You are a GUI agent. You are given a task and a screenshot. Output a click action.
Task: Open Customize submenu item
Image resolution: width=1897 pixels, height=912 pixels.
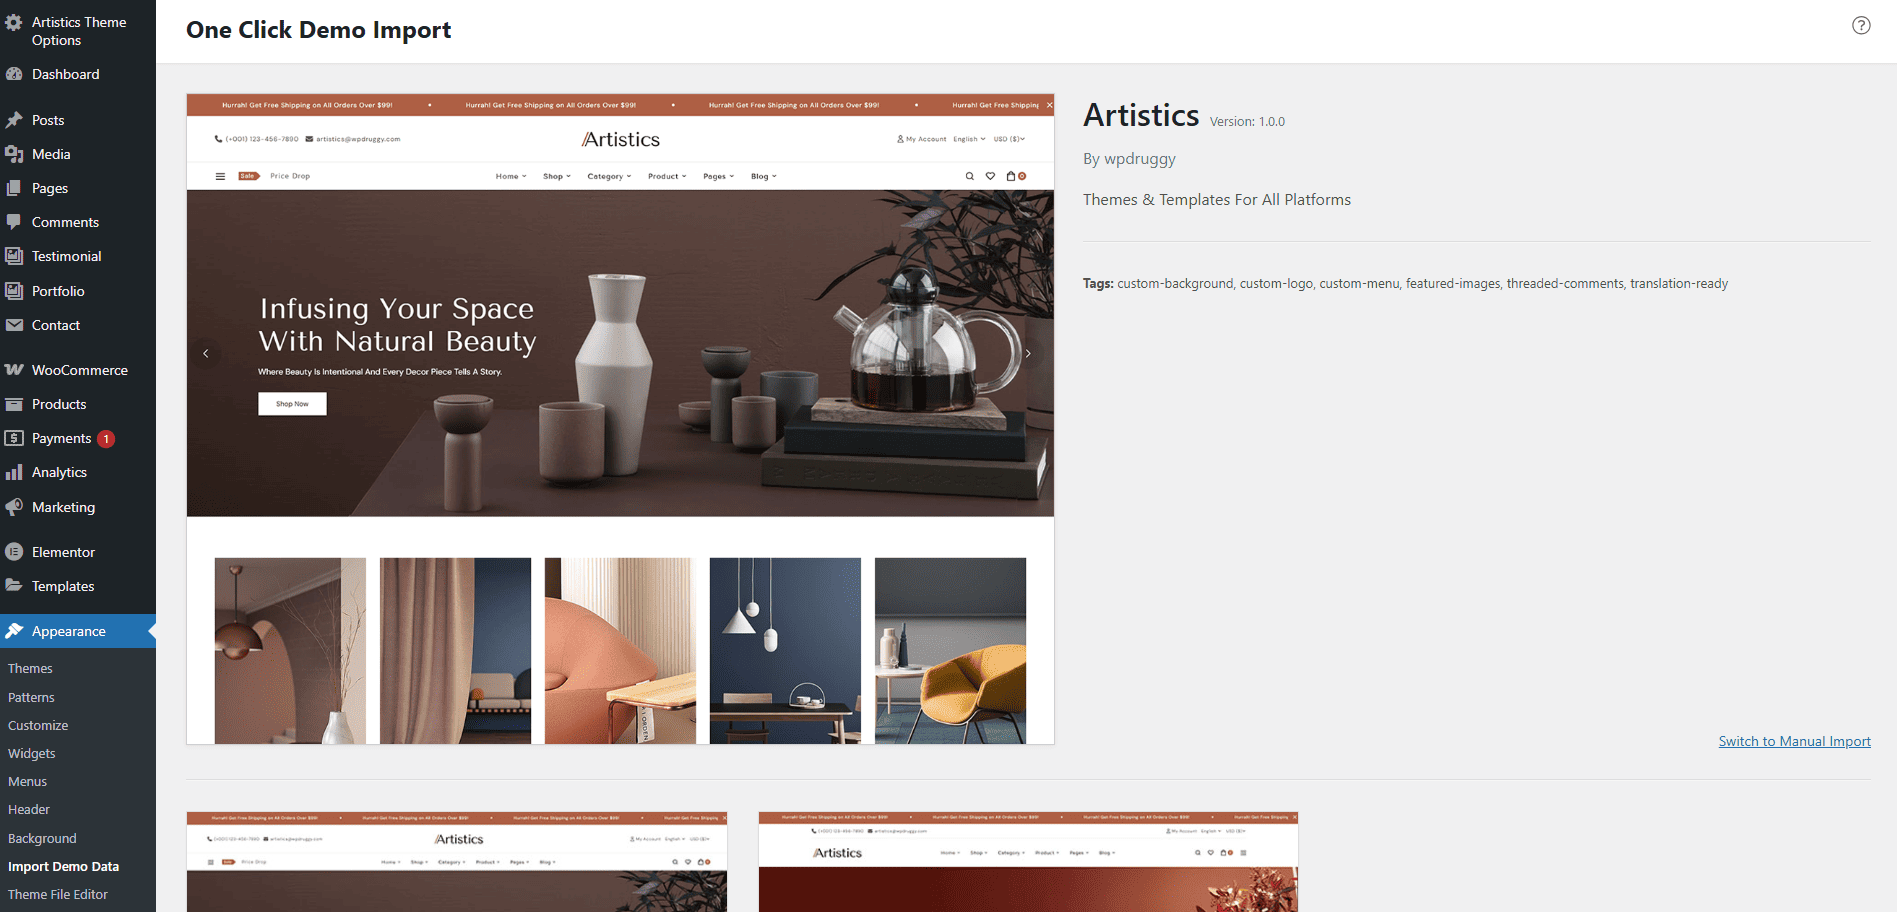(38, 725)
